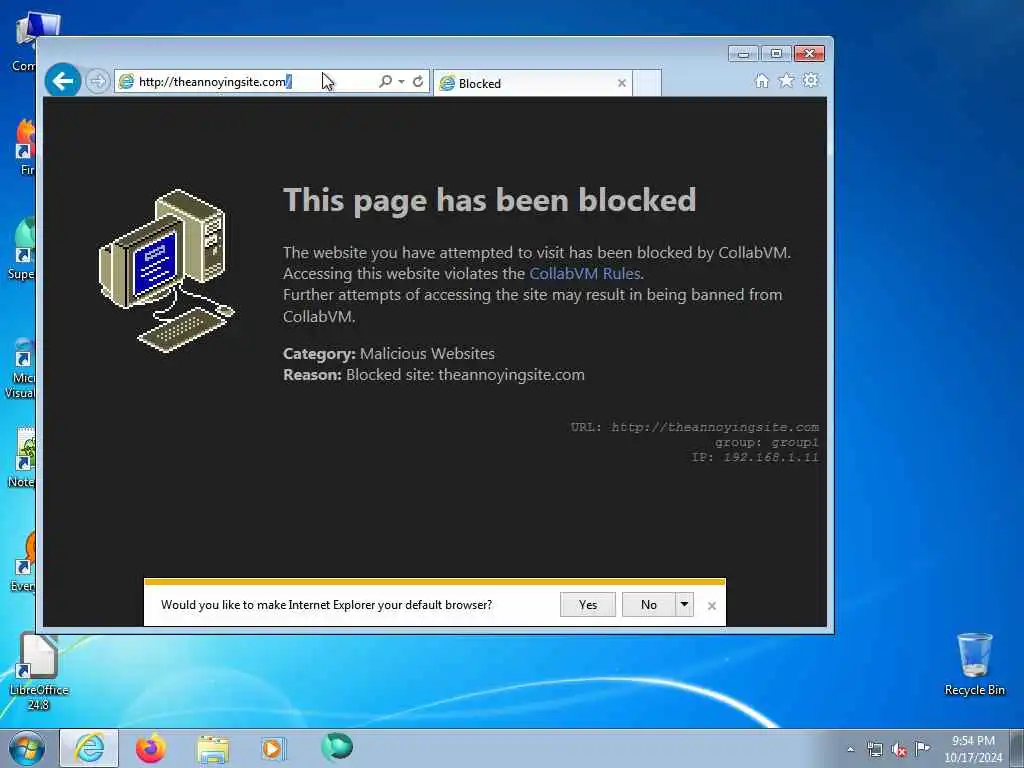
Task: Click the 'This page has been blocked' heading
Action: [490, 200]
